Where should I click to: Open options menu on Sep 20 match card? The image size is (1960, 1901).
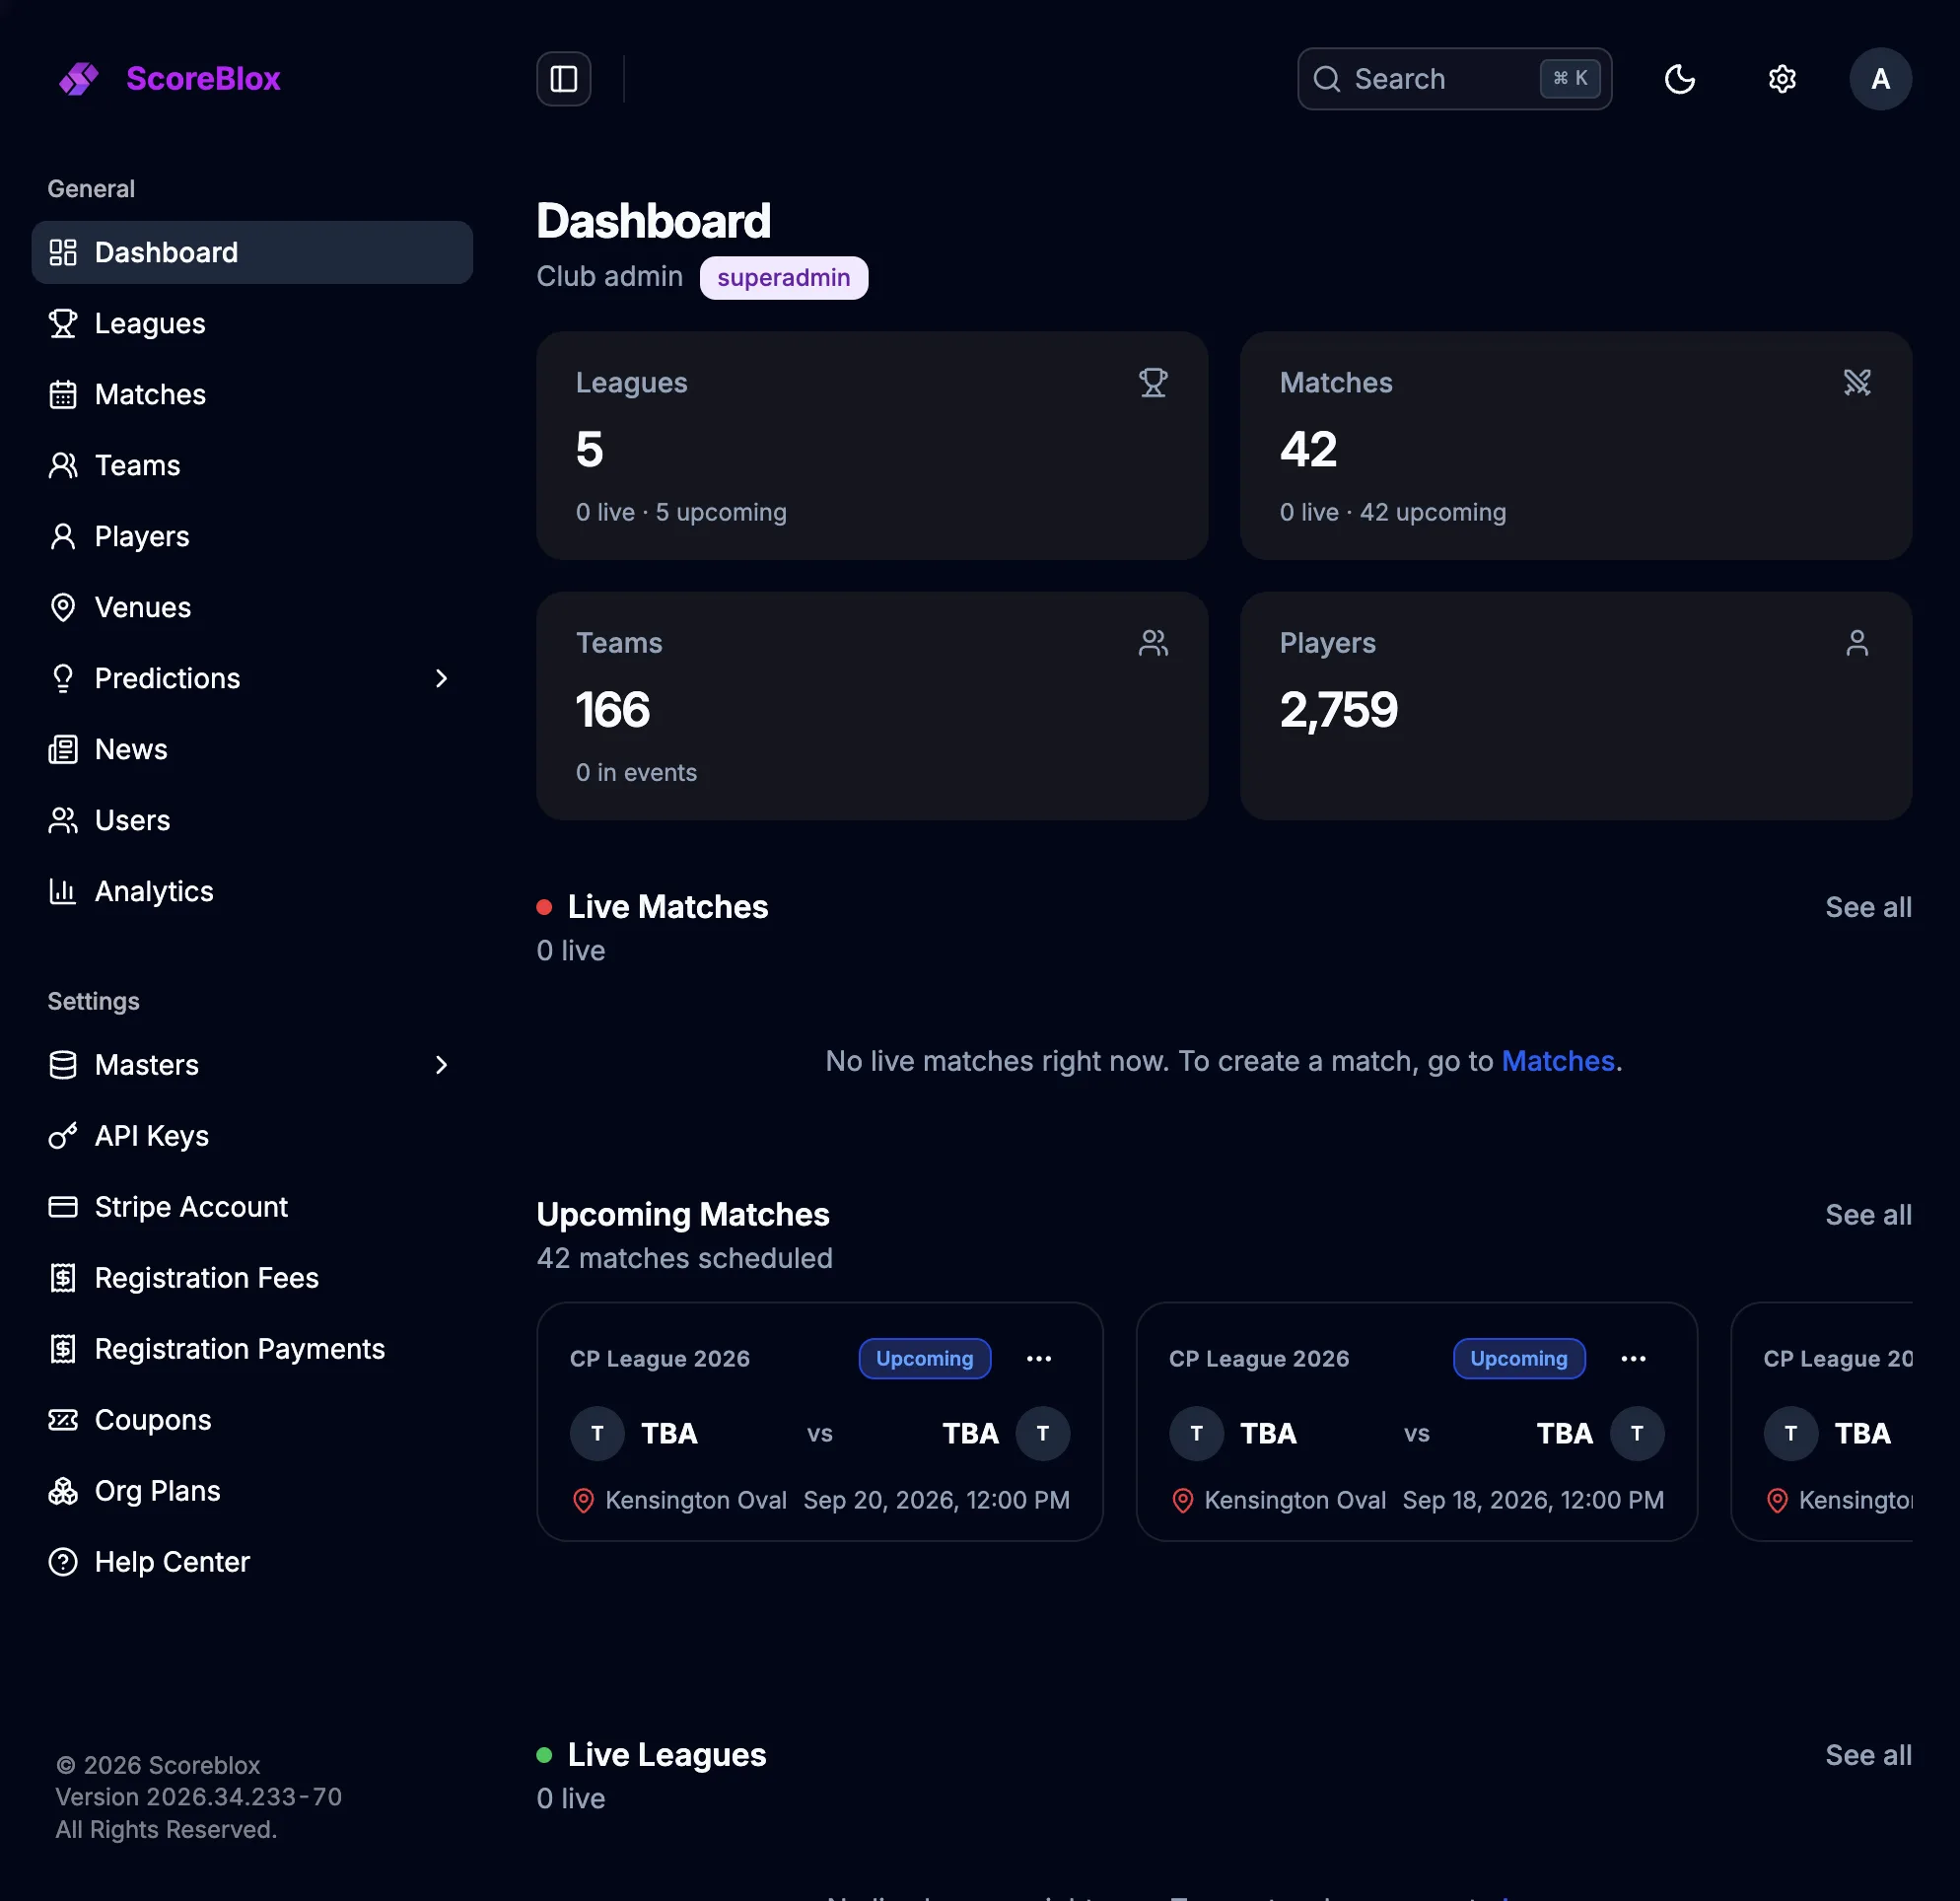click(1039, 1359)
